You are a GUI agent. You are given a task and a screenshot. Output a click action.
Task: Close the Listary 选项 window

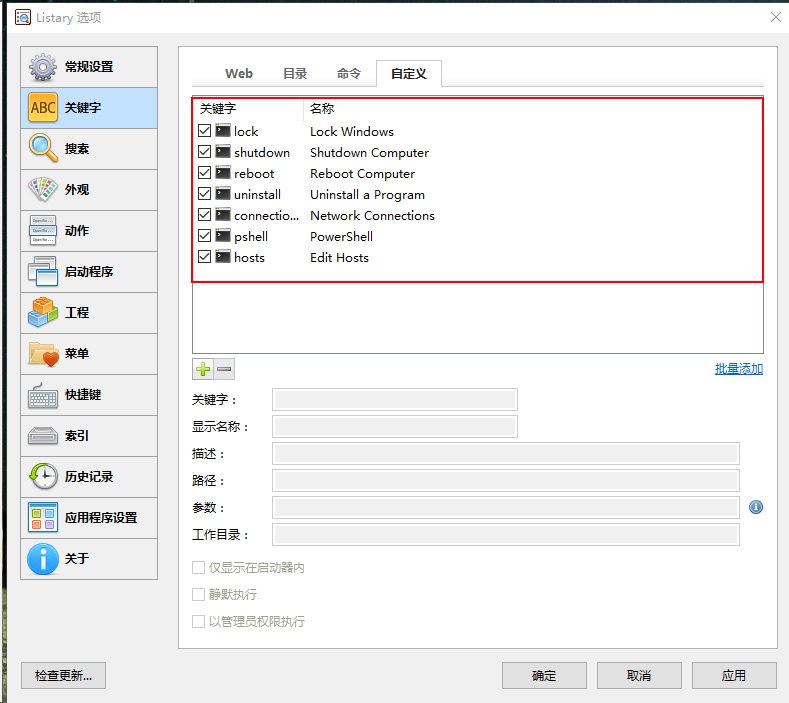[x=775, y=17]
